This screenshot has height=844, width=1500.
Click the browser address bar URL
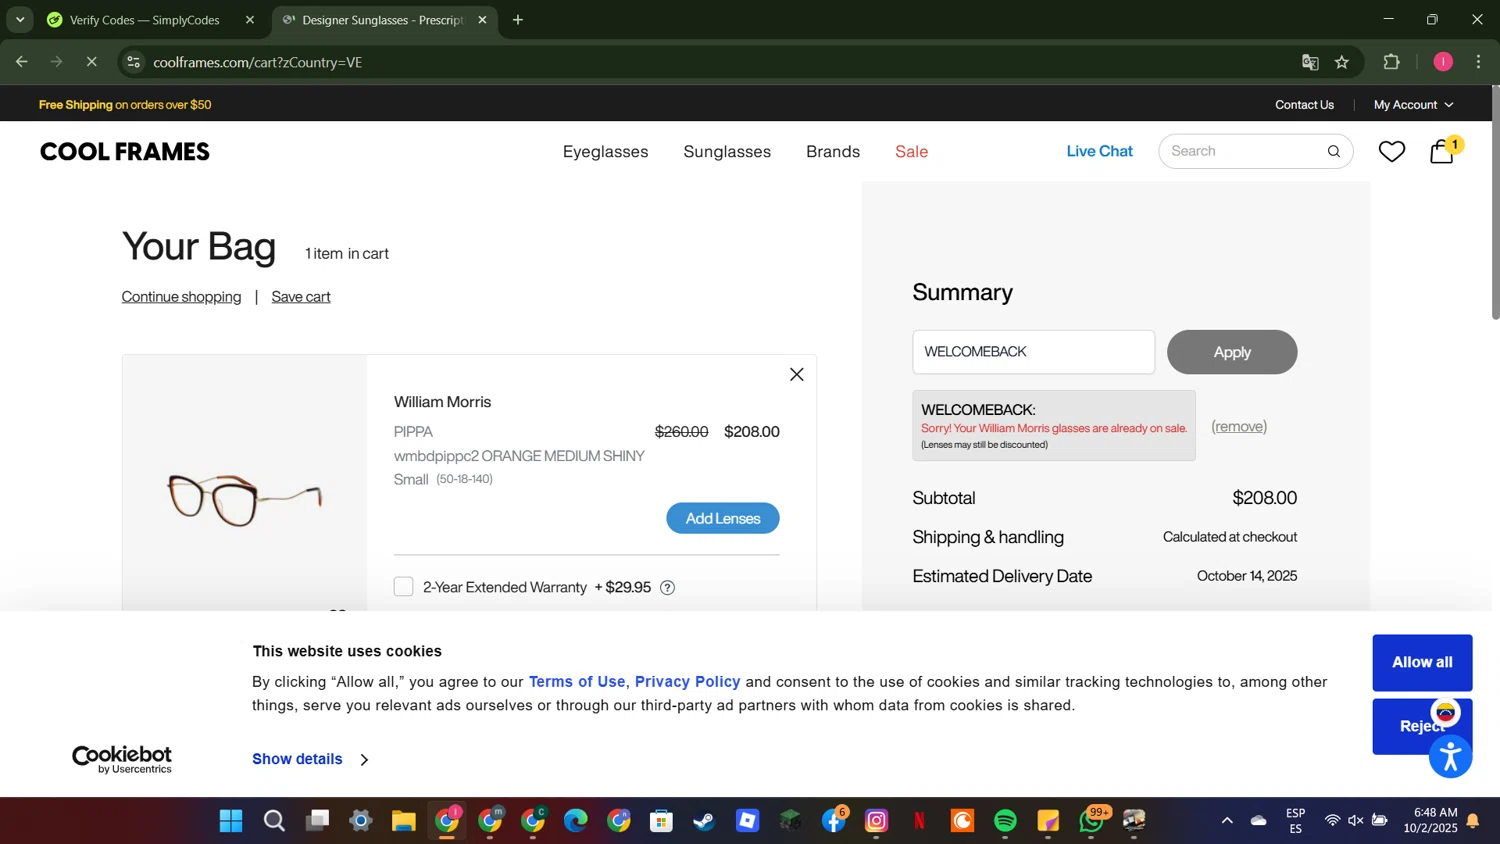click(x=258, y=62)
